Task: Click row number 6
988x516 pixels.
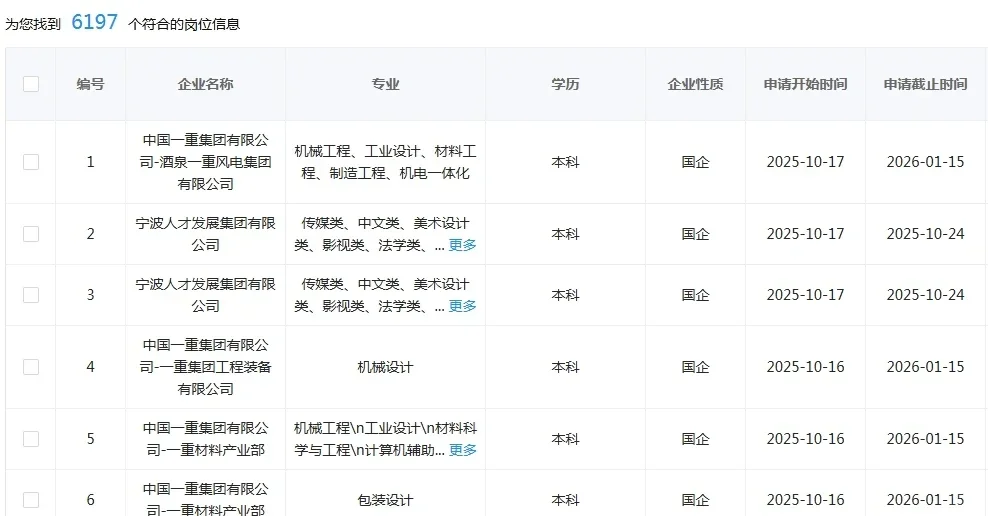Action: 90,500
